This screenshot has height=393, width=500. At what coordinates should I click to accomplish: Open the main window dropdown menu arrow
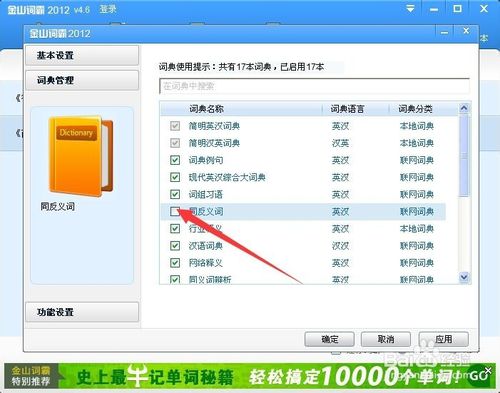[410, 9]
